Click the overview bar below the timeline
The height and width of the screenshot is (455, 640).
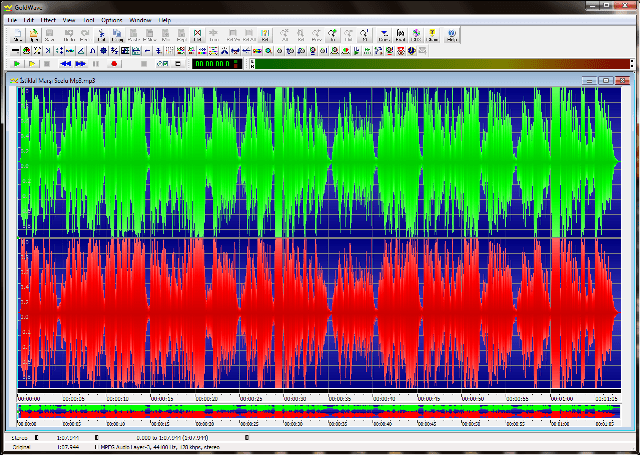tap(320, 410)
